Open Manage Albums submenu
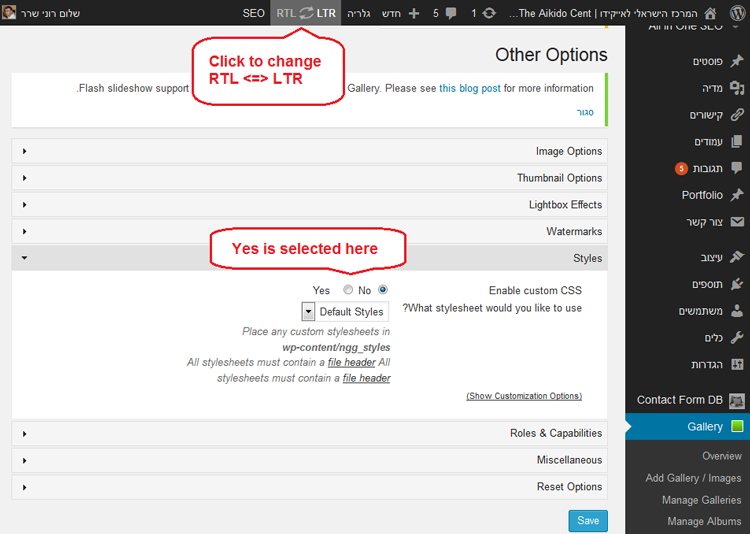This screenshot has height=534, width=750. click(x=704, y=521)
